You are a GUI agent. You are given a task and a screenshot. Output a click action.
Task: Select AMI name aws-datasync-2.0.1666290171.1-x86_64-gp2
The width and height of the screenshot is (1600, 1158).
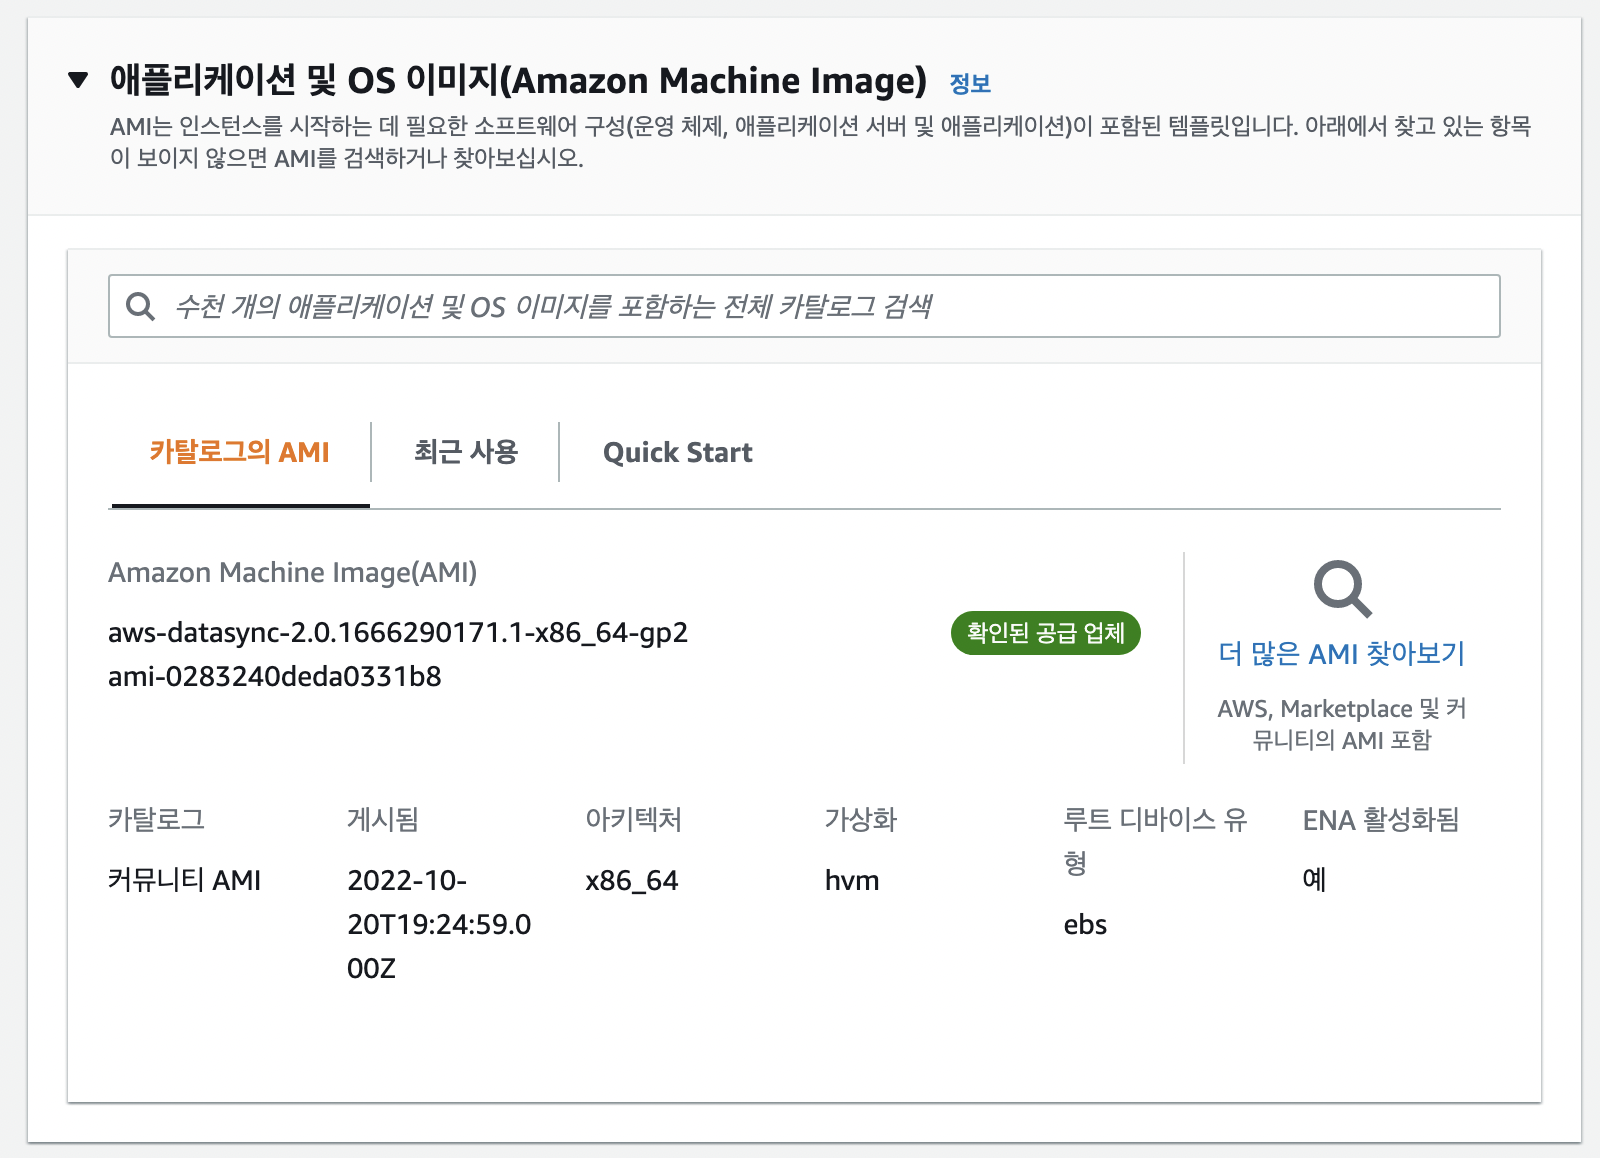[398, 633]
